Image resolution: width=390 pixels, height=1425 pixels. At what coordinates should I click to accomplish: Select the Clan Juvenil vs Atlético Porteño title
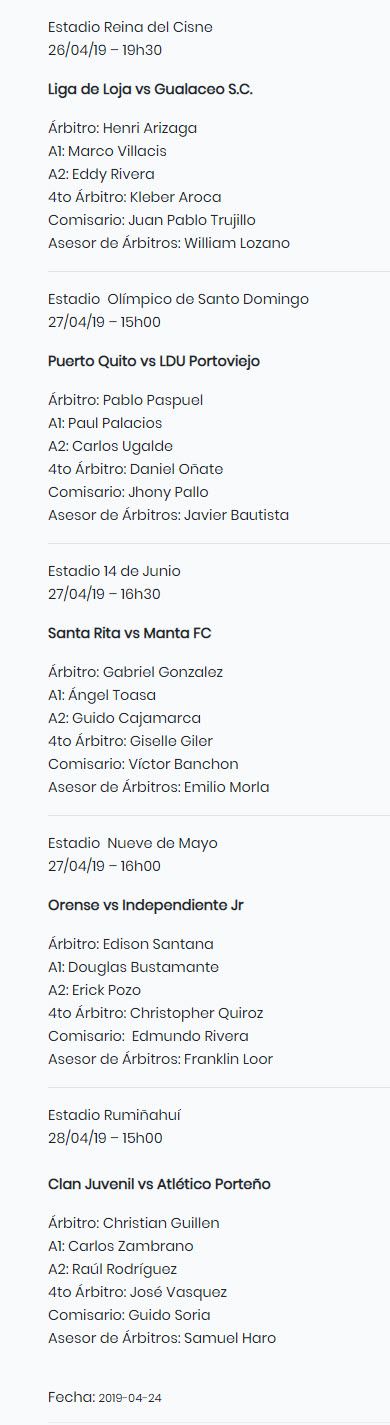pyautogui.click(x=159, y=1184)
